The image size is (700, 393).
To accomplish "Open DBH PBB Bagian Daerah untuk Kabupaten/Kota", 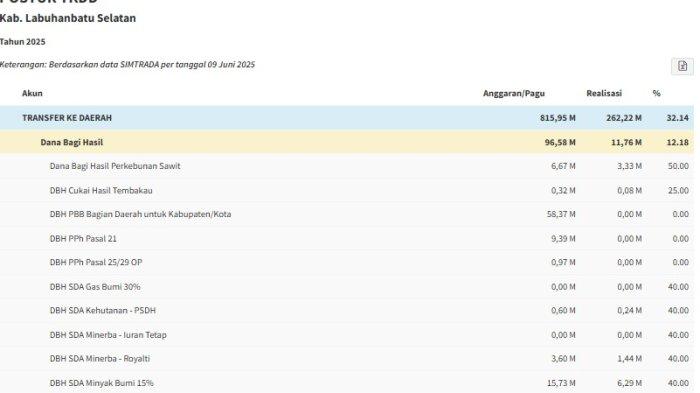I will pos(347,214).
